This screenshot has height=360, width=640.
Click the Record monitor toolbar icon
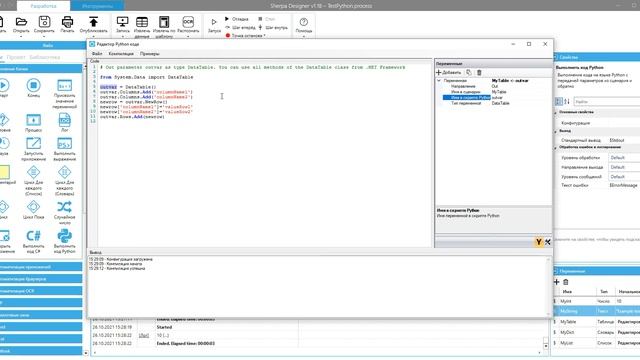(x=122, y=22)
